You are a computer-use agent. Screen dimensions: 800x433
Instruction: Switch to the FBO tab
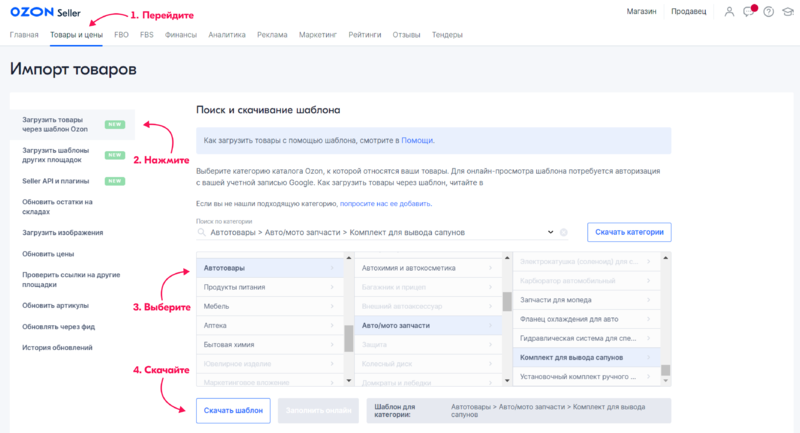(121, 35)
